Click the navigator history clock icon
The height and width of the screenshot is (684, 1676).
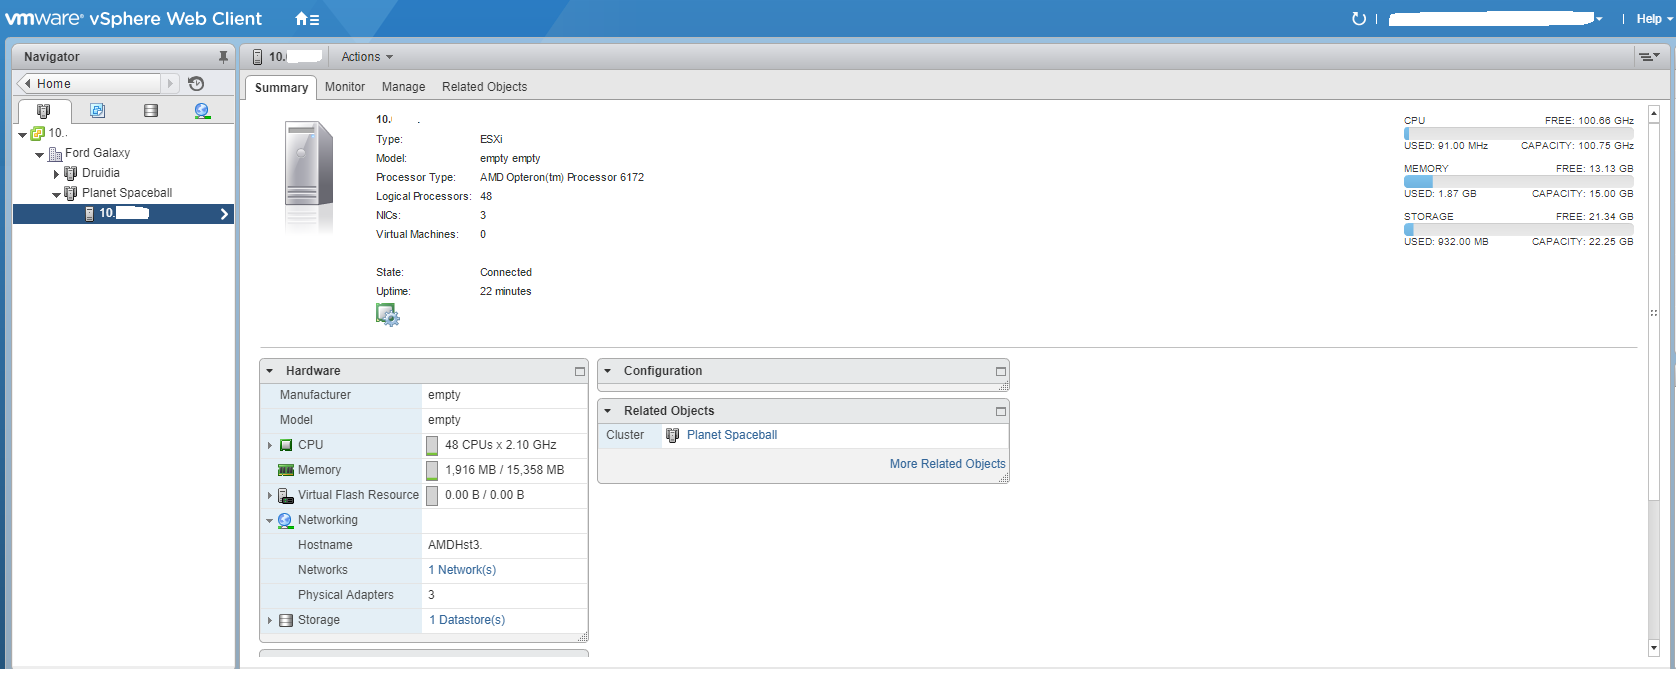point(196,84)
